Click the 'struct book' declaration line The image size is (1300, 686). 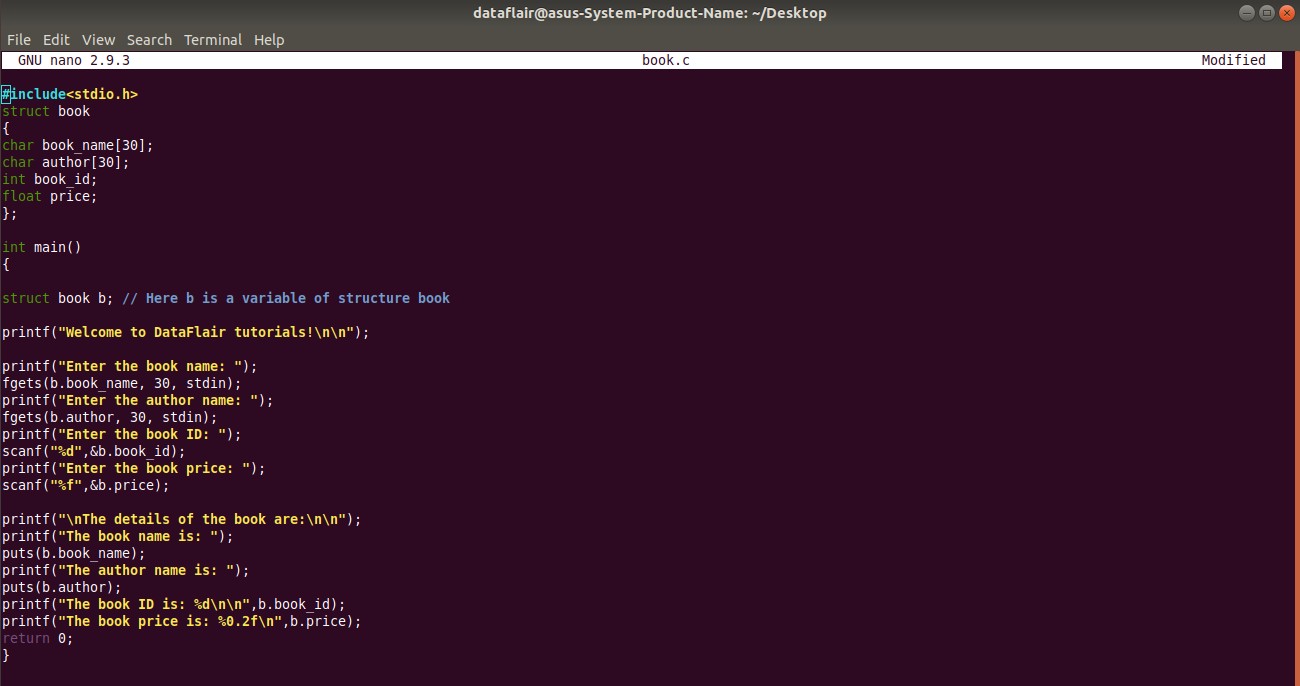(x=46, y=111)
